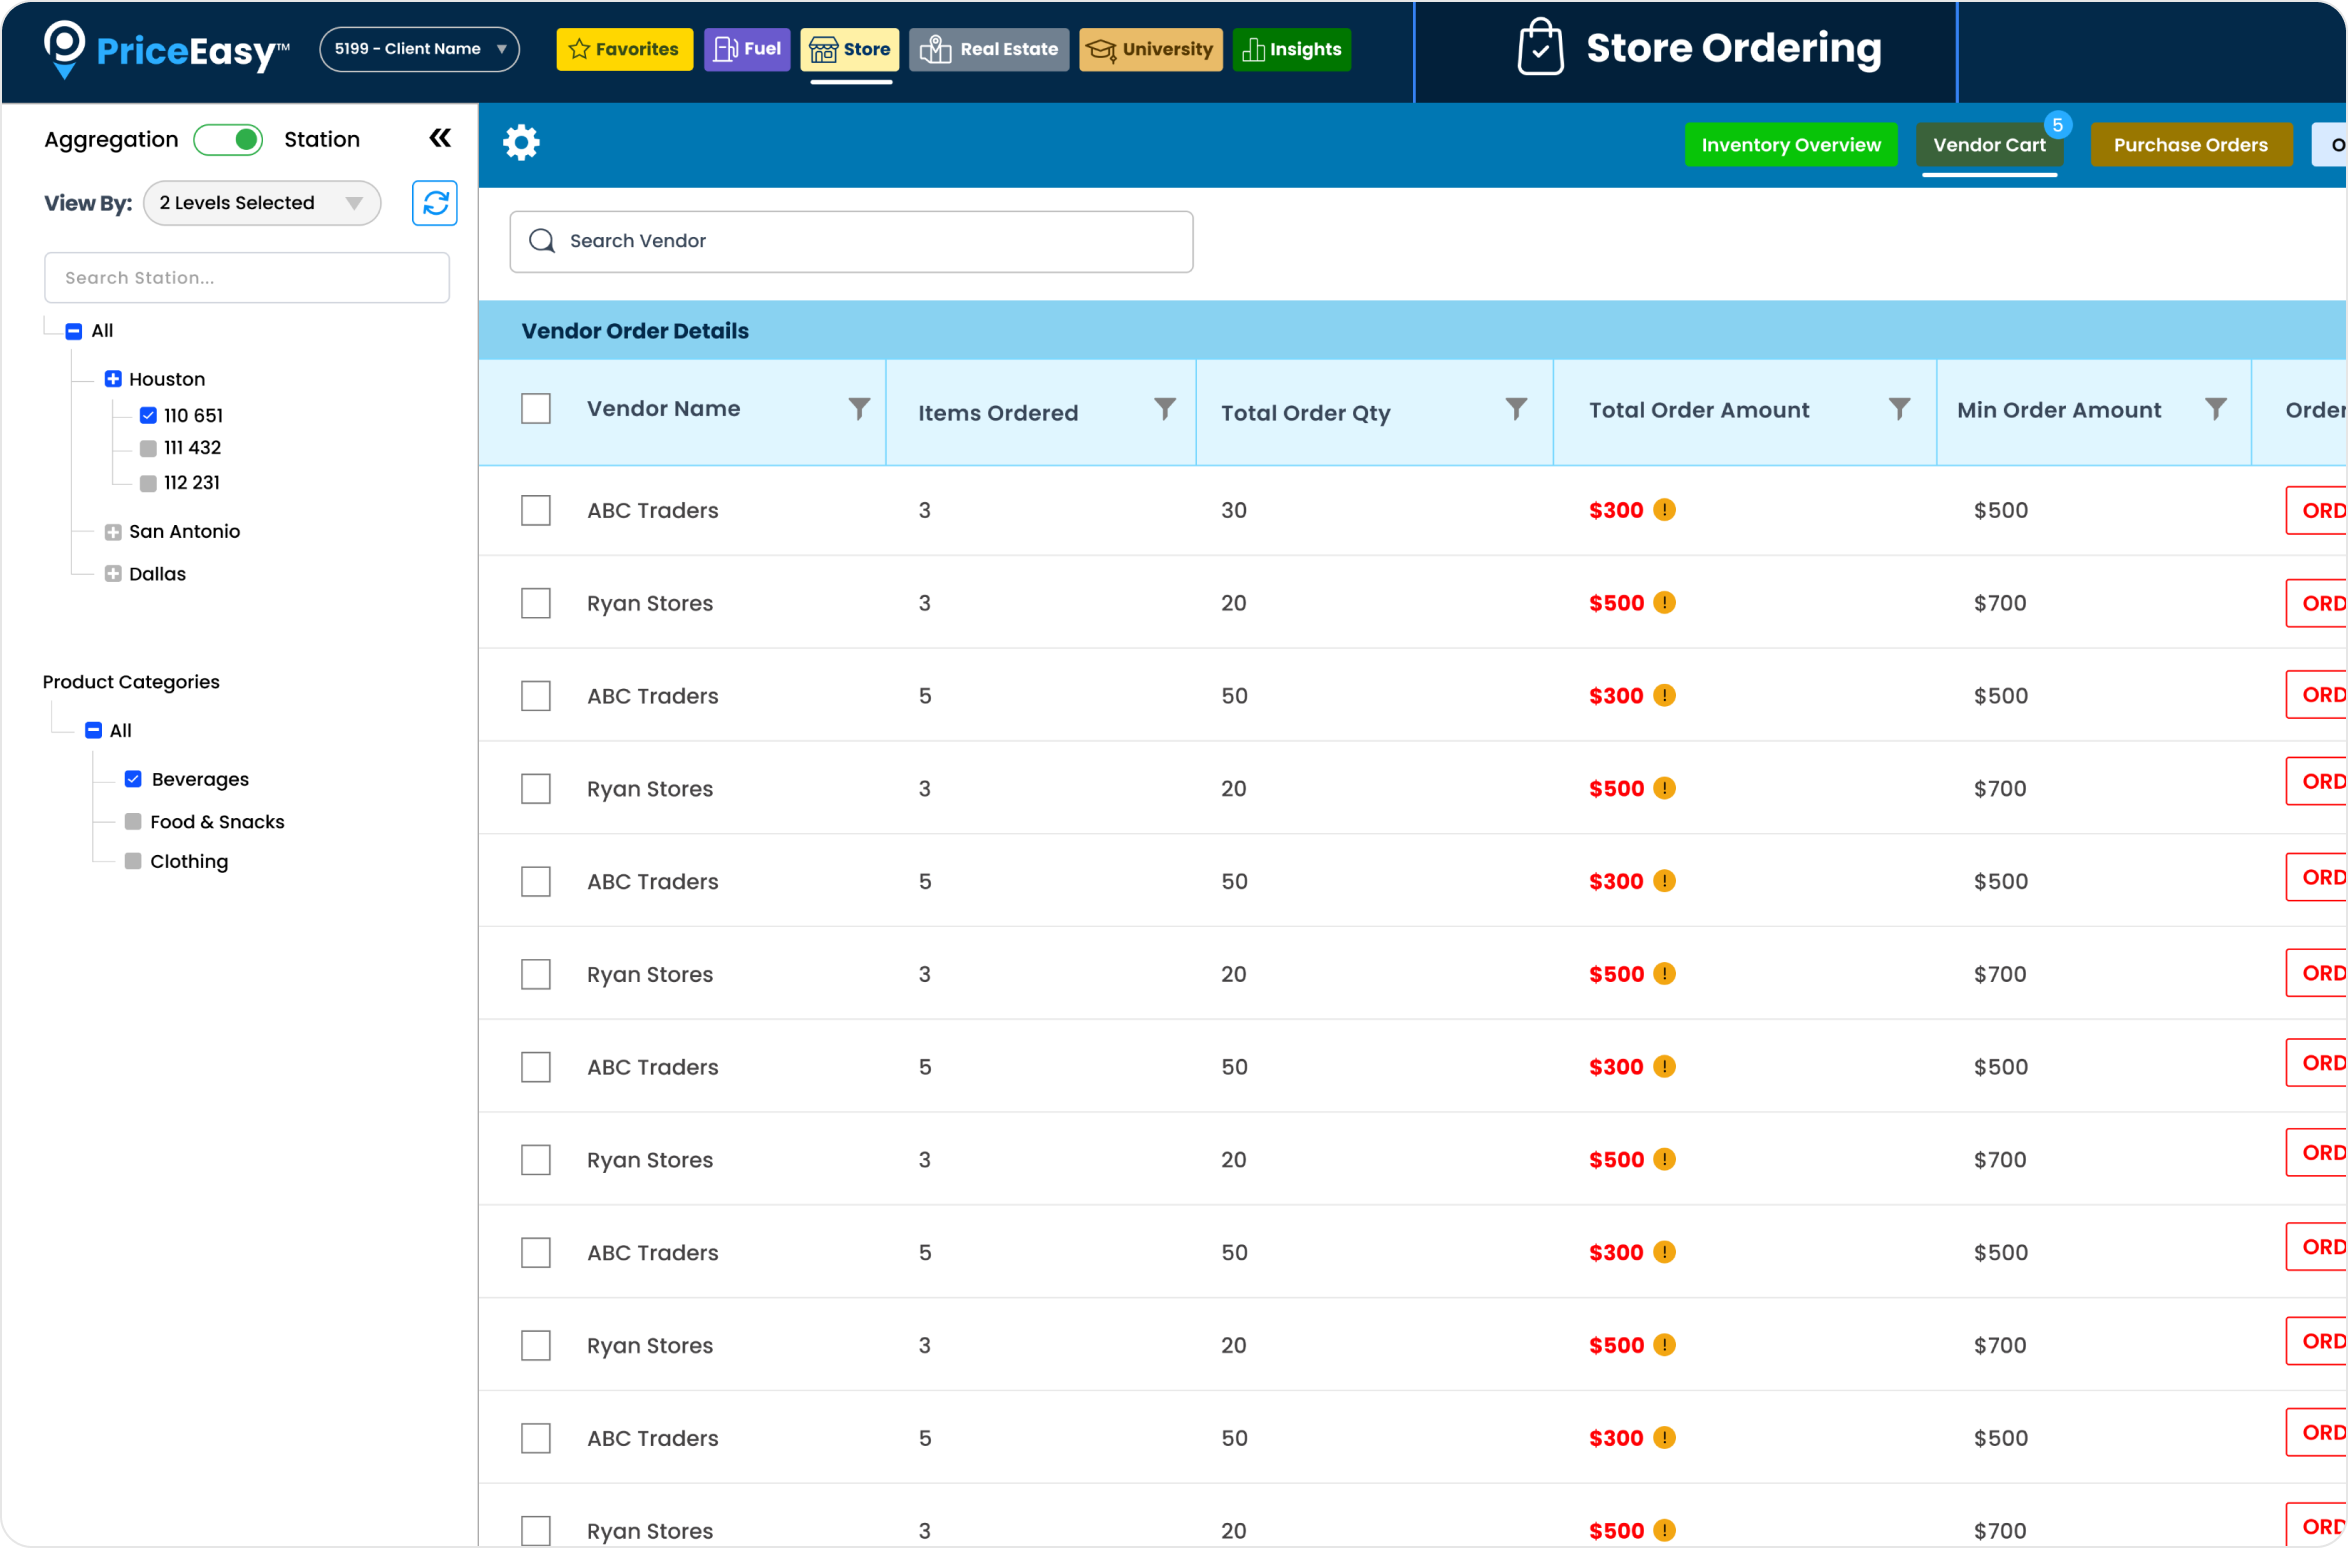Go to the University module

click(x=1151, y=49)
